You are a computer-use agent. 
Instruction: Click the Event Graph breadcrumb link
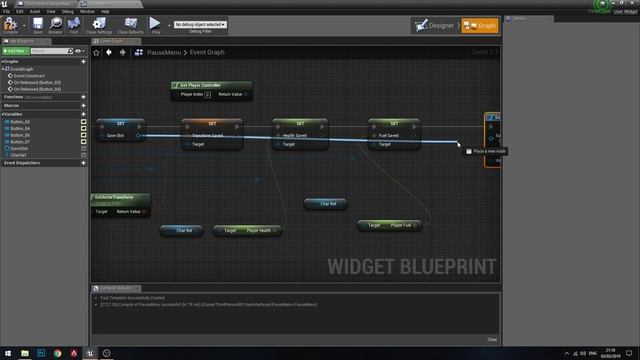pos(207,52)
